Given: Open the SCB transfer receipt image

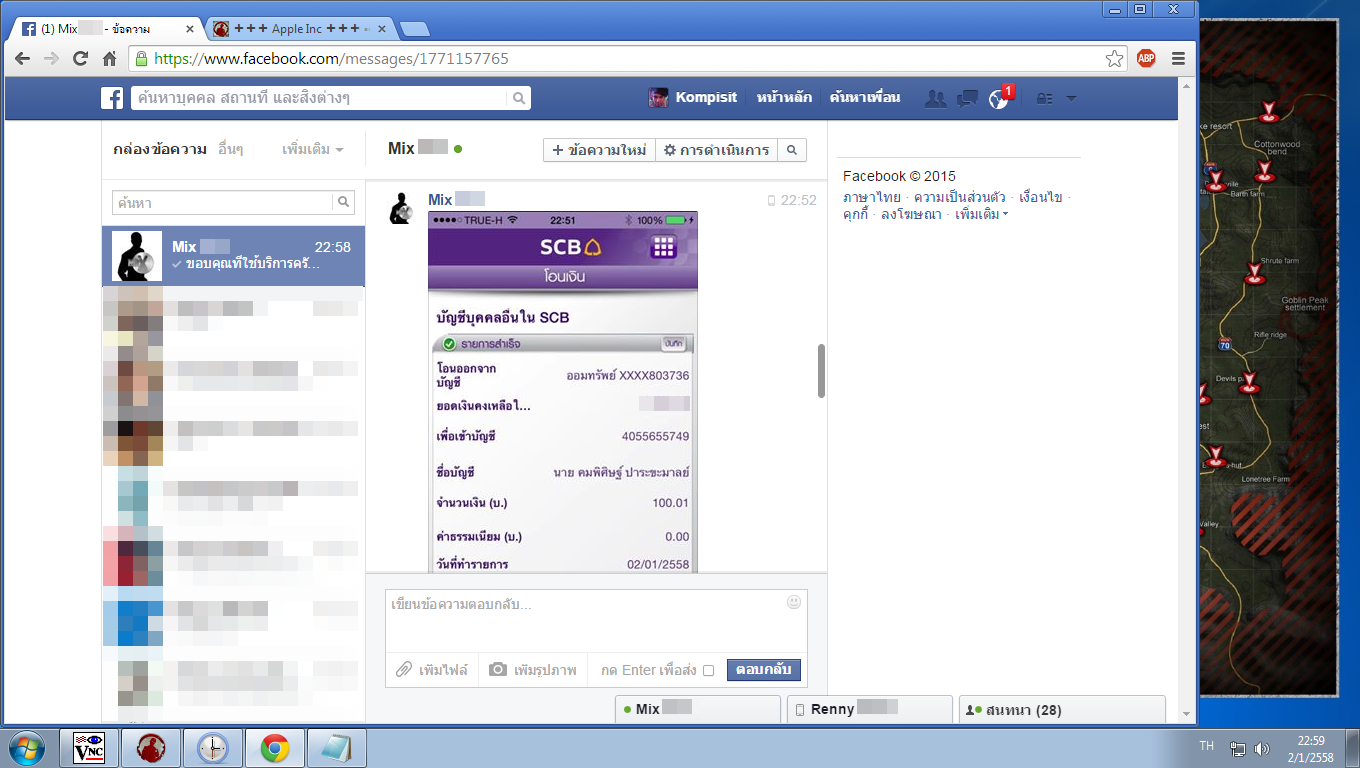Looking at the screenshot, I should 563,392.
